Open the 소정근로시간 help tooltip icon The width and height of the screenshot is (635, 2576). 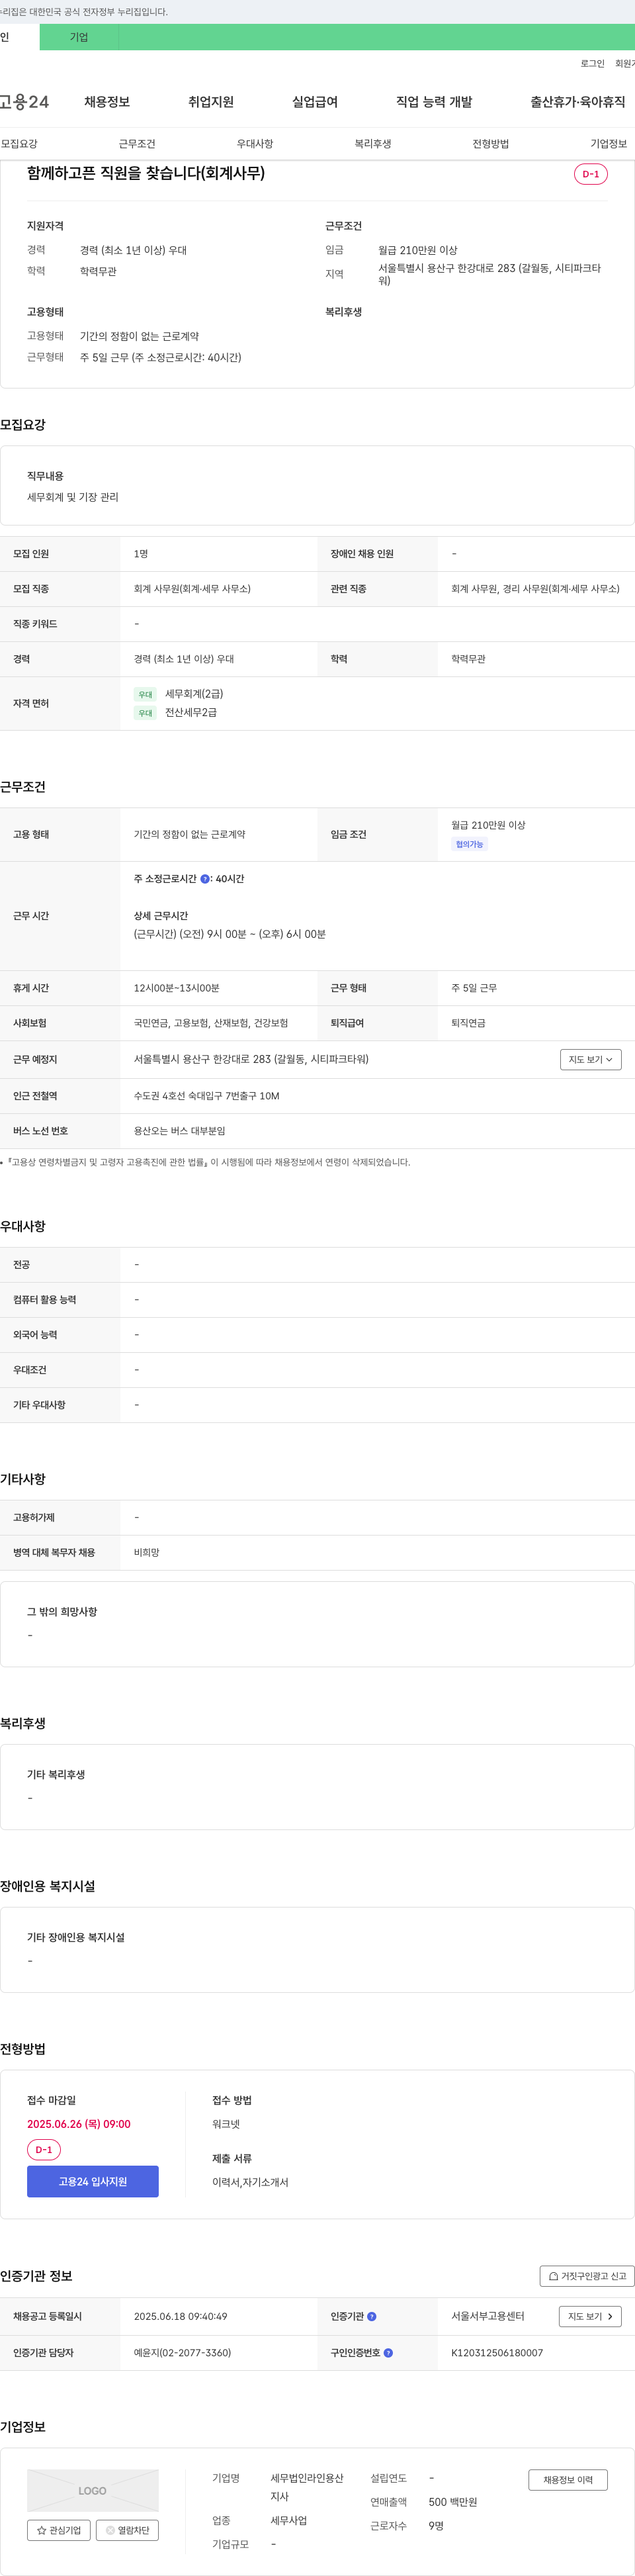pos(205,879)
